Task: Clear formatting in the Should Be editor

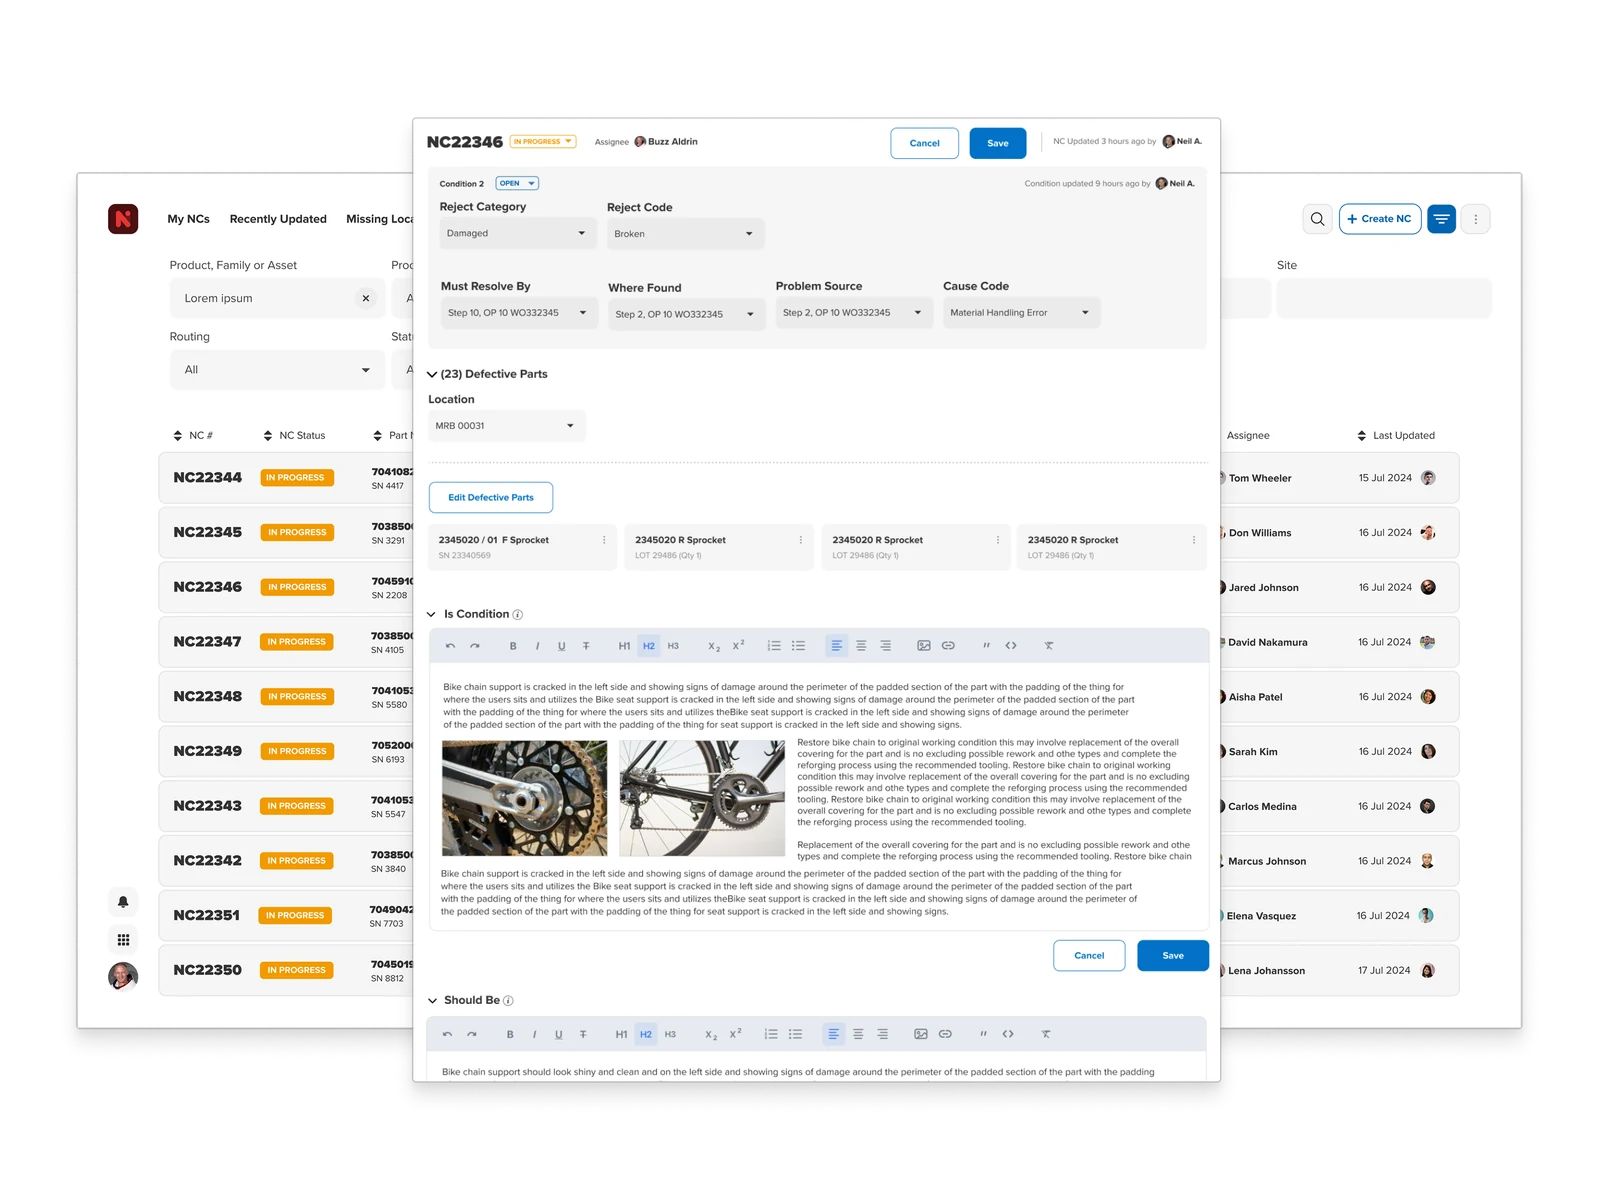Action: point(1046,1034)
